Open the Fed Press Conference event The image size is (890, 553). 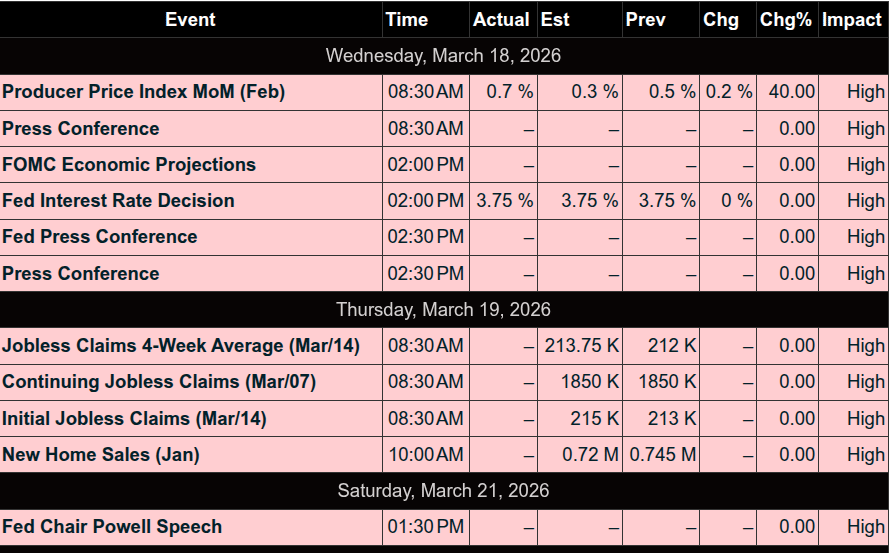[100, 237]
